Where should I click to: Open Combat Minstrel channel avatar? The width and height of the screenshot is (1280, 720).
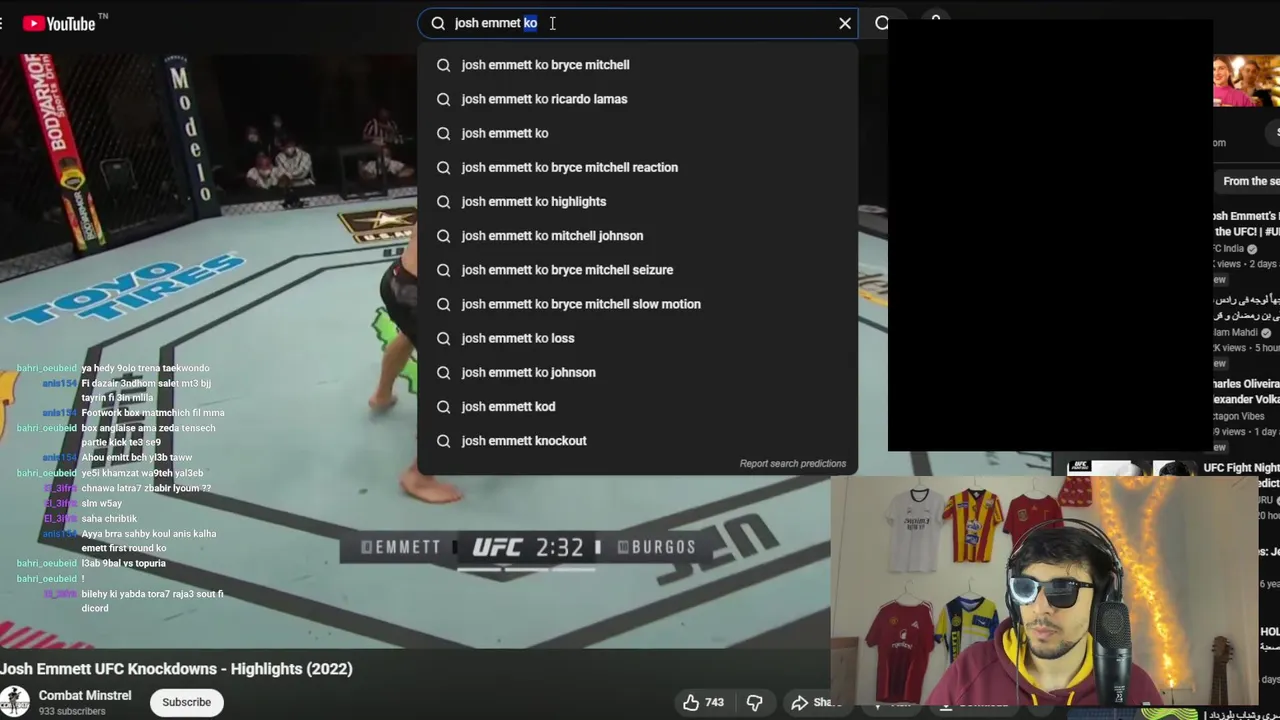14,702
